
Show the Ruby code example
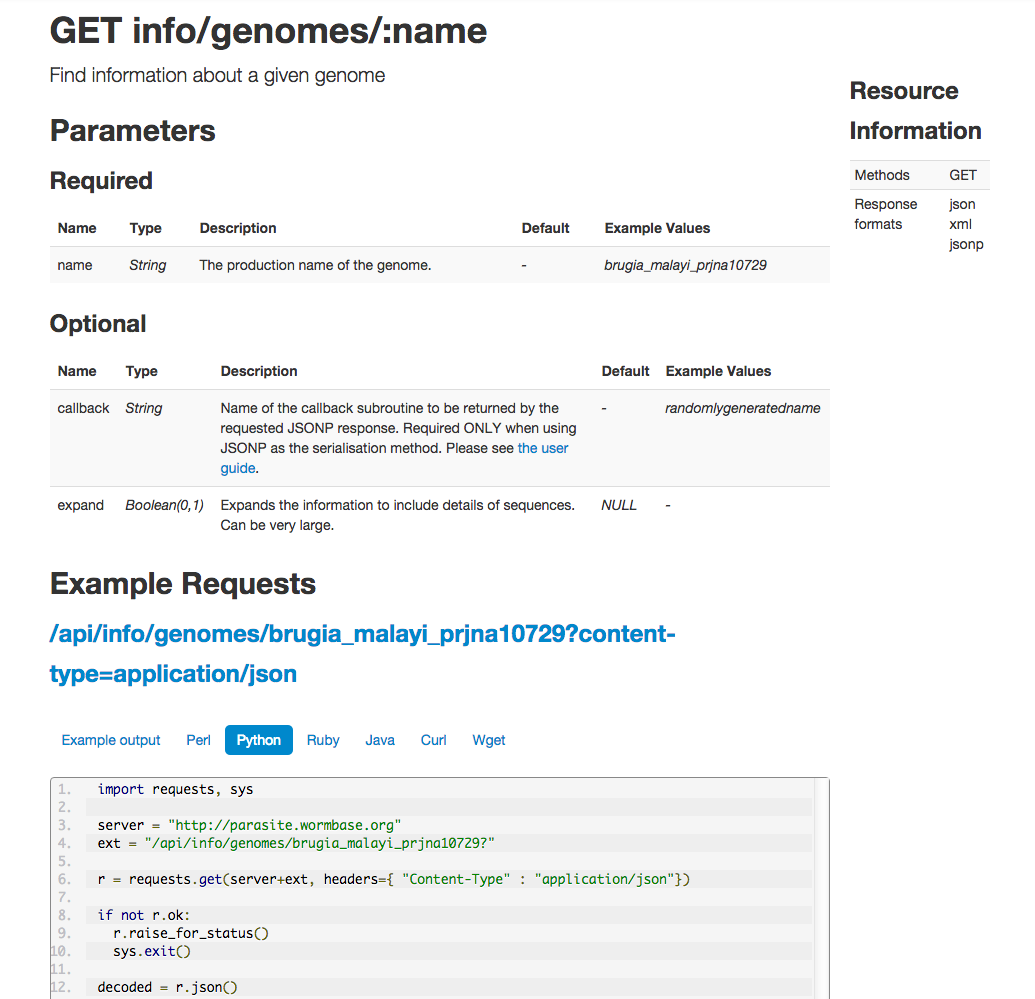(323, 740)
